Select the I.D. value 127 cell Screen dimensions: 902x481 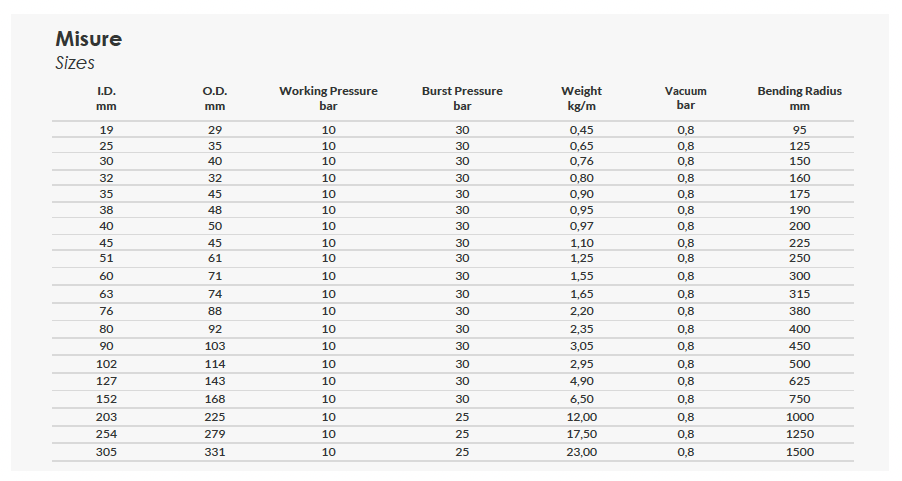[x=107, y=381]
